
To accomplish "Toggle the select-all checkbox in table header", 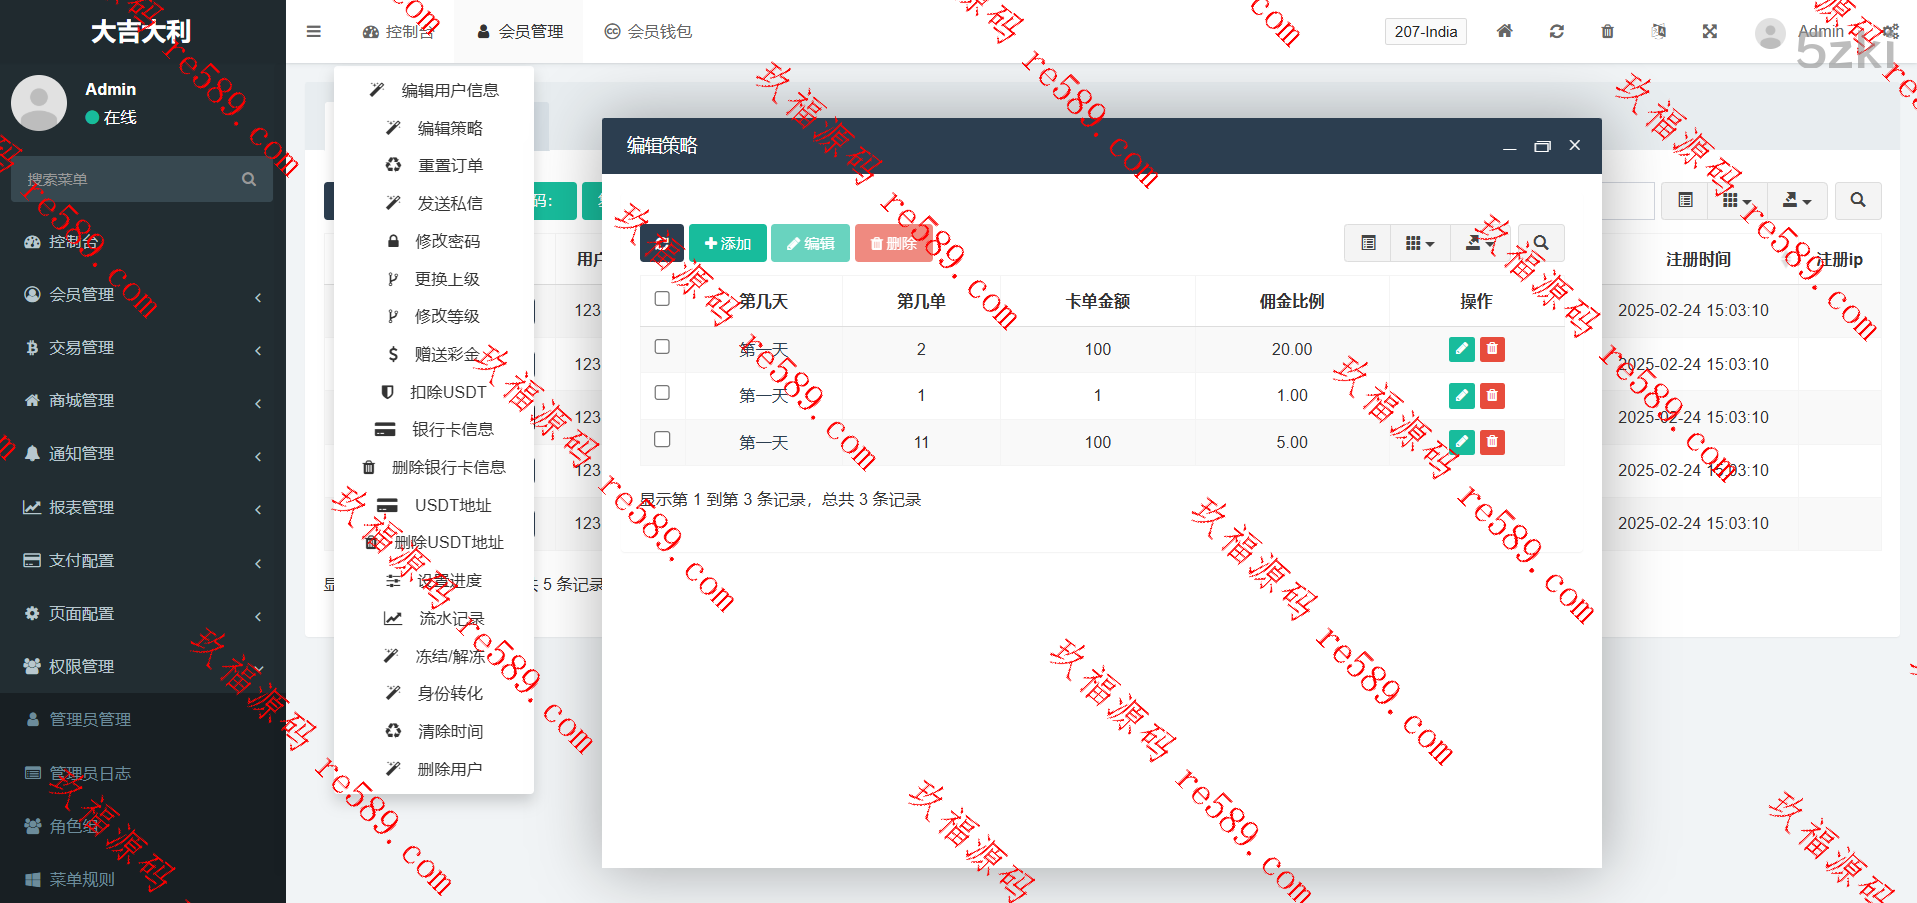I will coord(662,299).
